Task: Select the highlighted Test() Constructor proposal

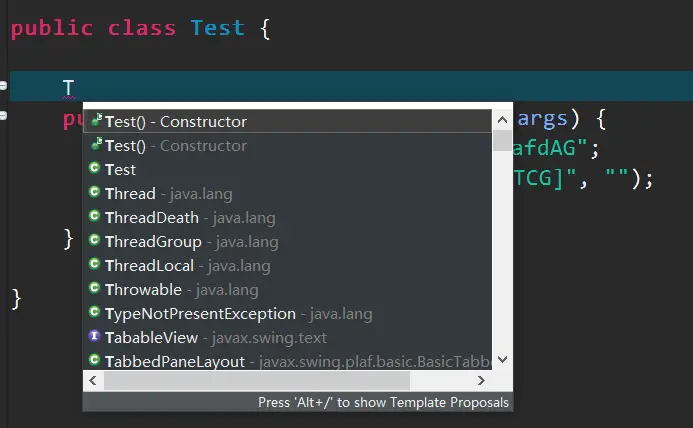Action: point(287,121)
